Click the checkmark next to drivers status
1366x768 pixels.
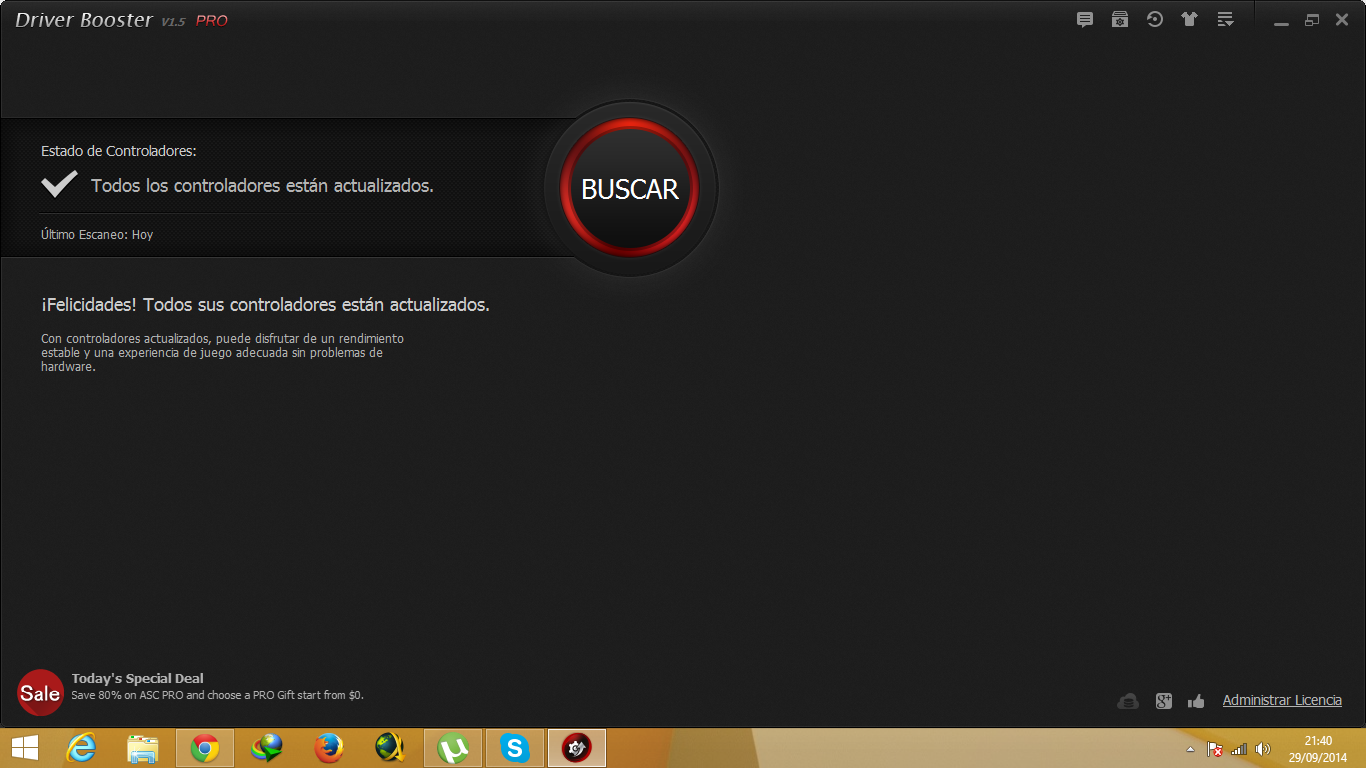click(59, 184)
